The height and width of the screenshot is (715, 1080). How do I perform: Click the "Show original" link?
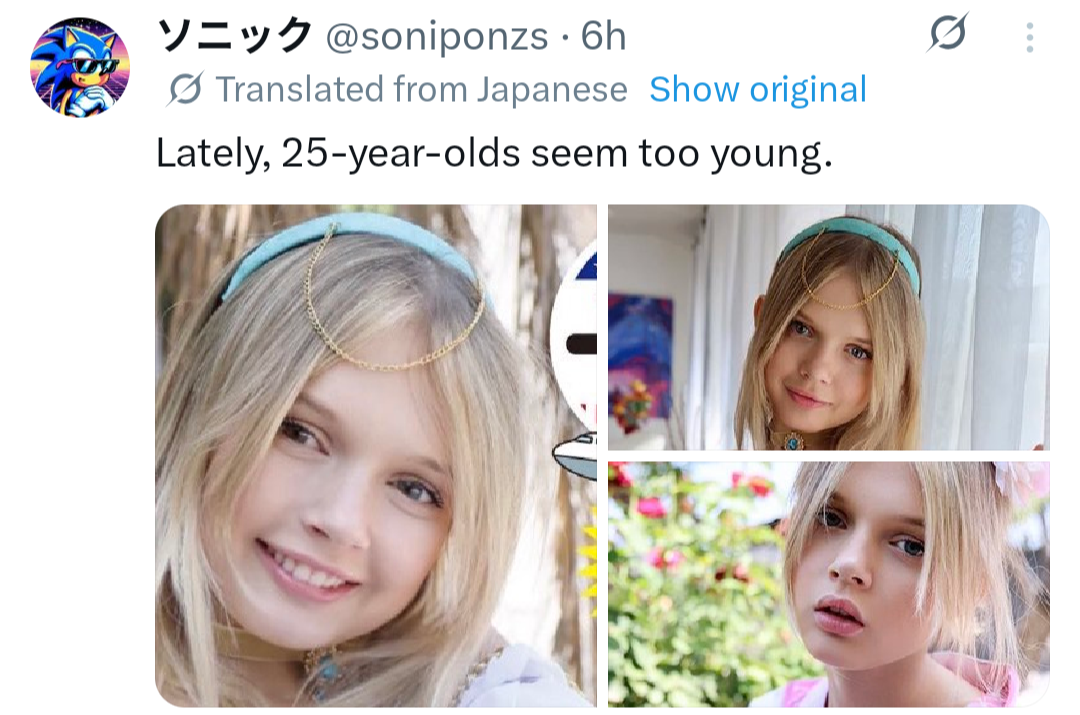(x=758, y=90)
